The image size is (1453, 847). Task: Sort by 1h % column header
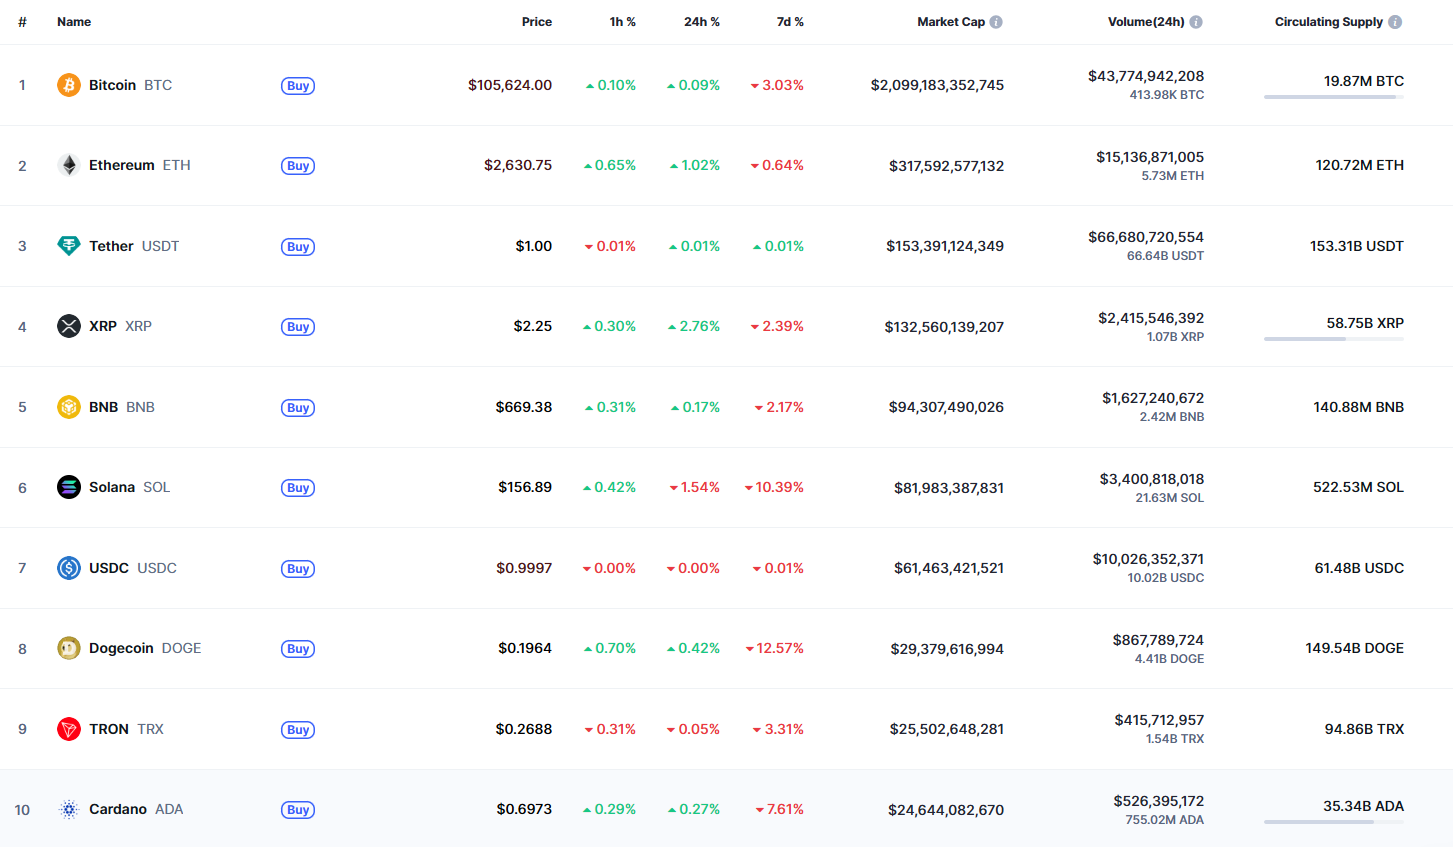pyautogui.click(x=623, y=22)
